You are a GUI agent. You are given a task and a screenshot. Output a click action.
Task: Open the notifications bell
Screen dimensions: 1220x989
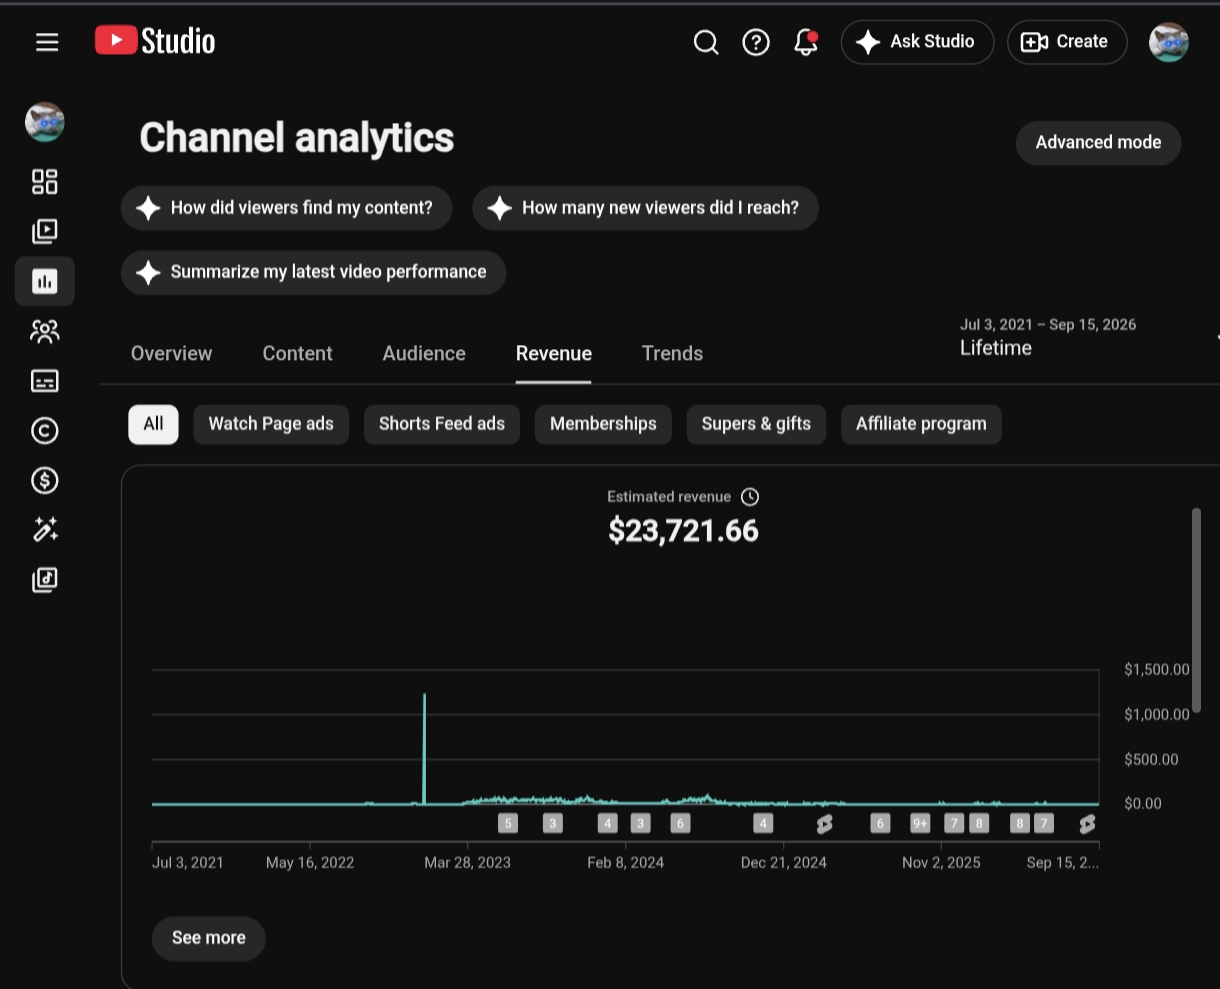[806, 42]
